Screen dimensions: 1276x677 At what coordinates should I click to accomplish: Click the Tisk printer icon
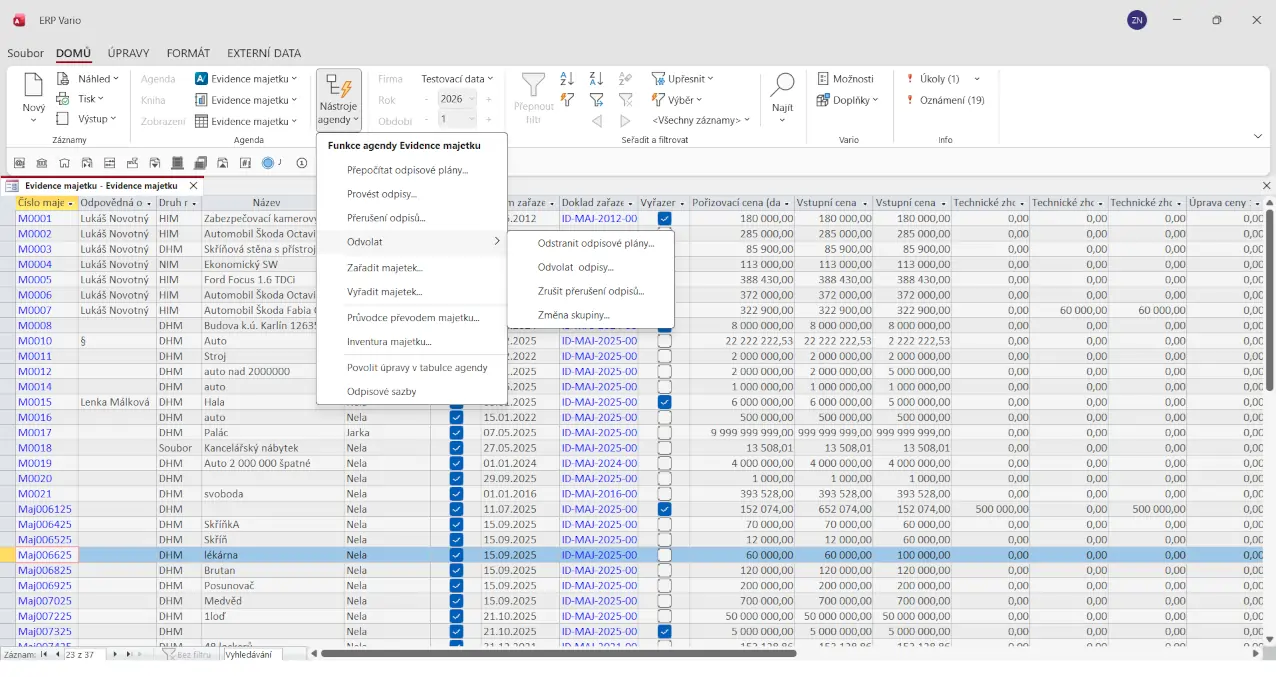tap(63, 99)
